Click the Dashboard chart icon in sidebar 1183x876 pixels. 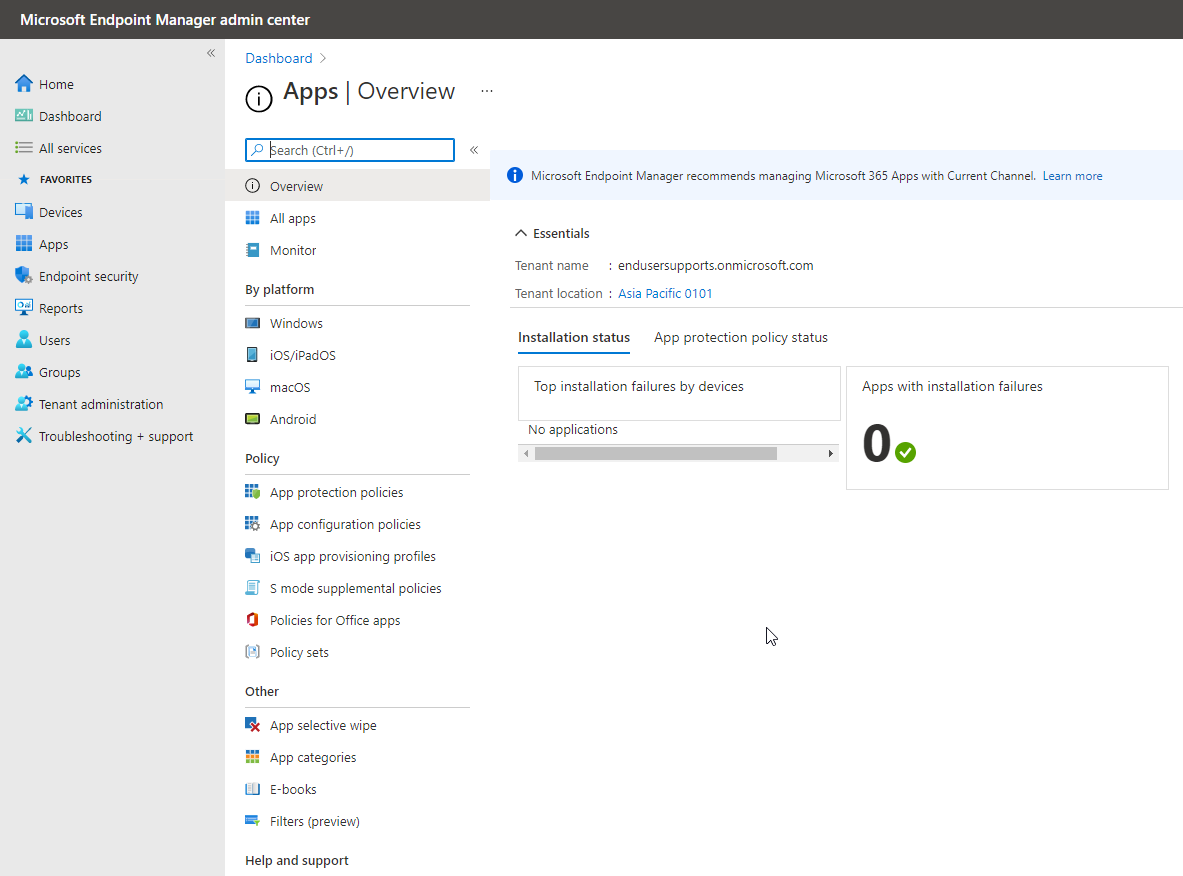coord(24,115)
